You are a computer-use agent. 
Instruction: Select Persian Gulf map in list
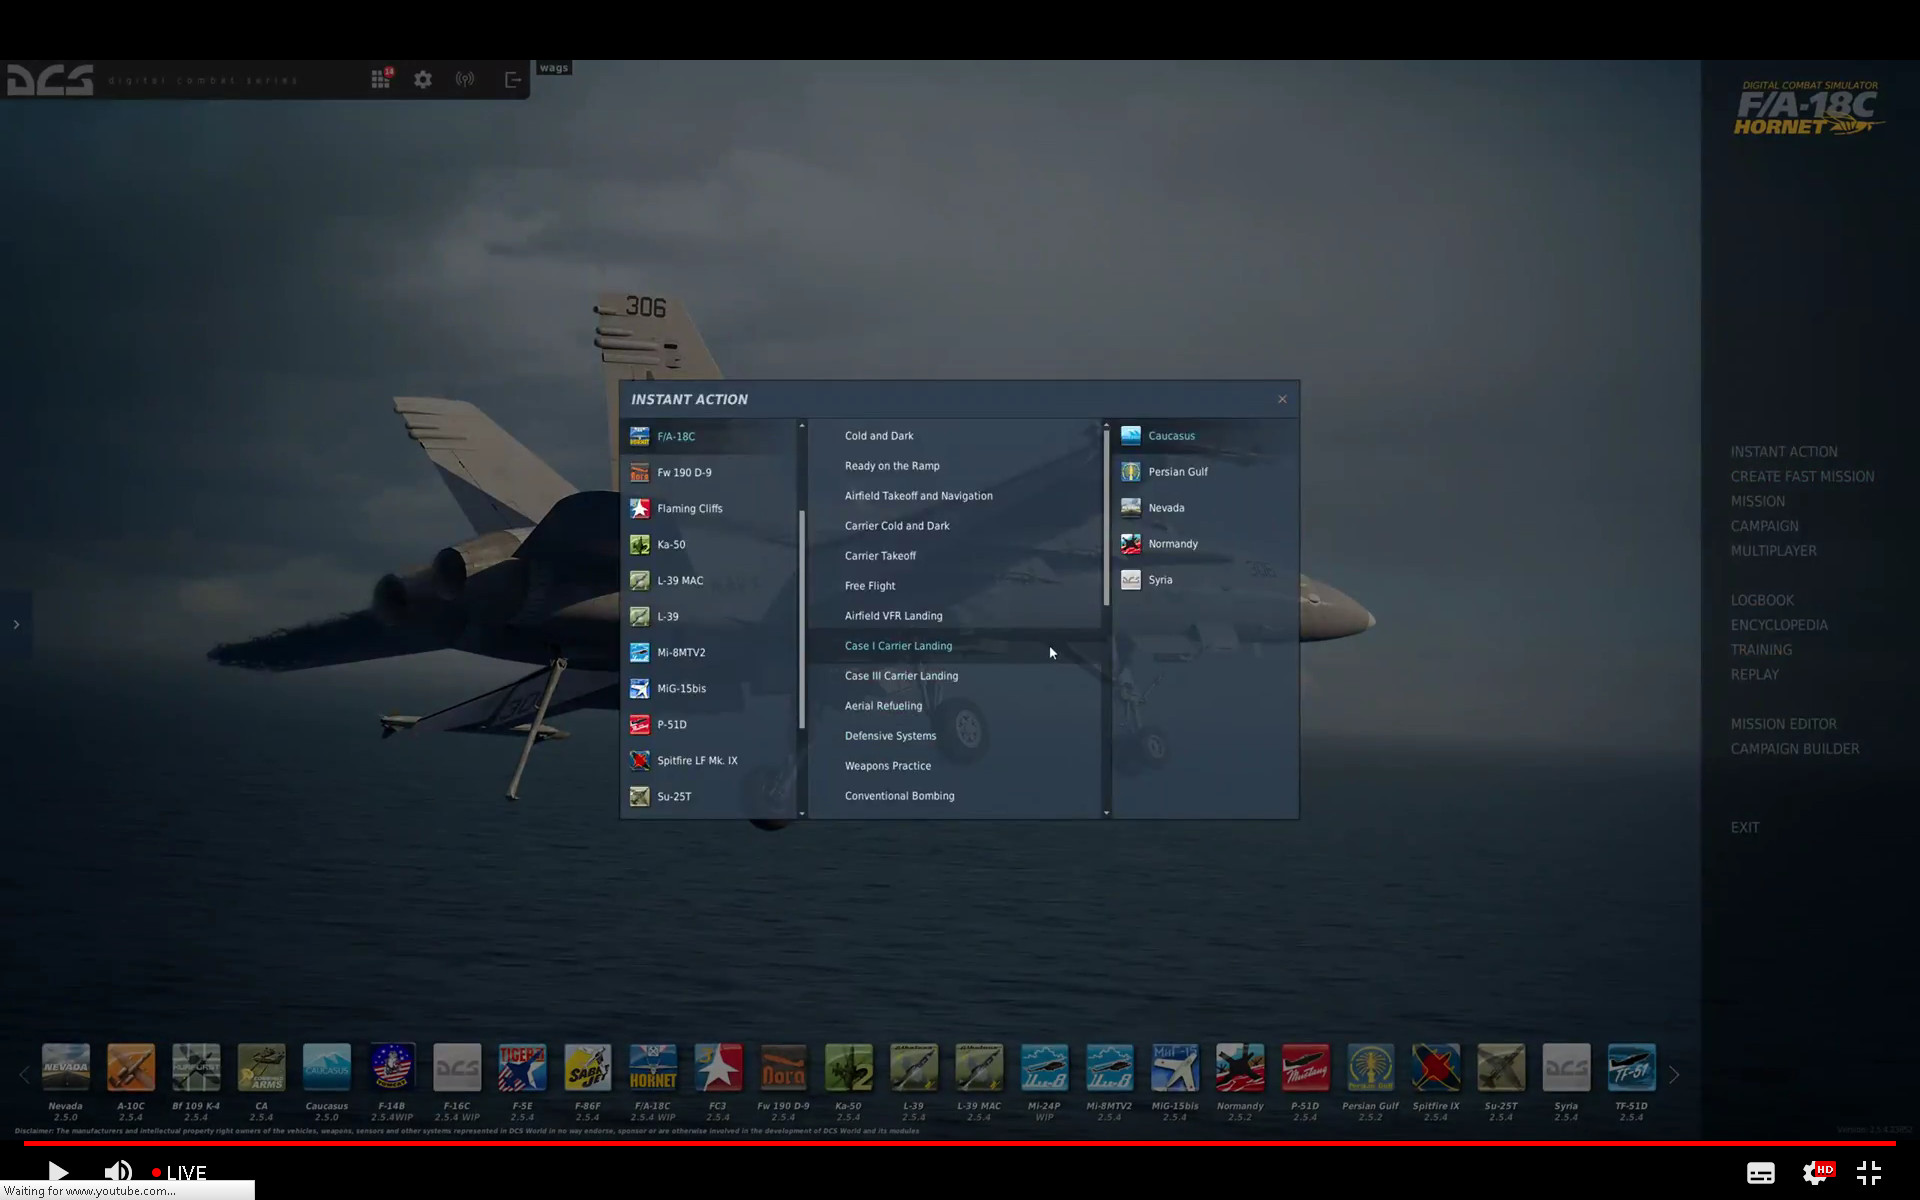point(1177,472)
